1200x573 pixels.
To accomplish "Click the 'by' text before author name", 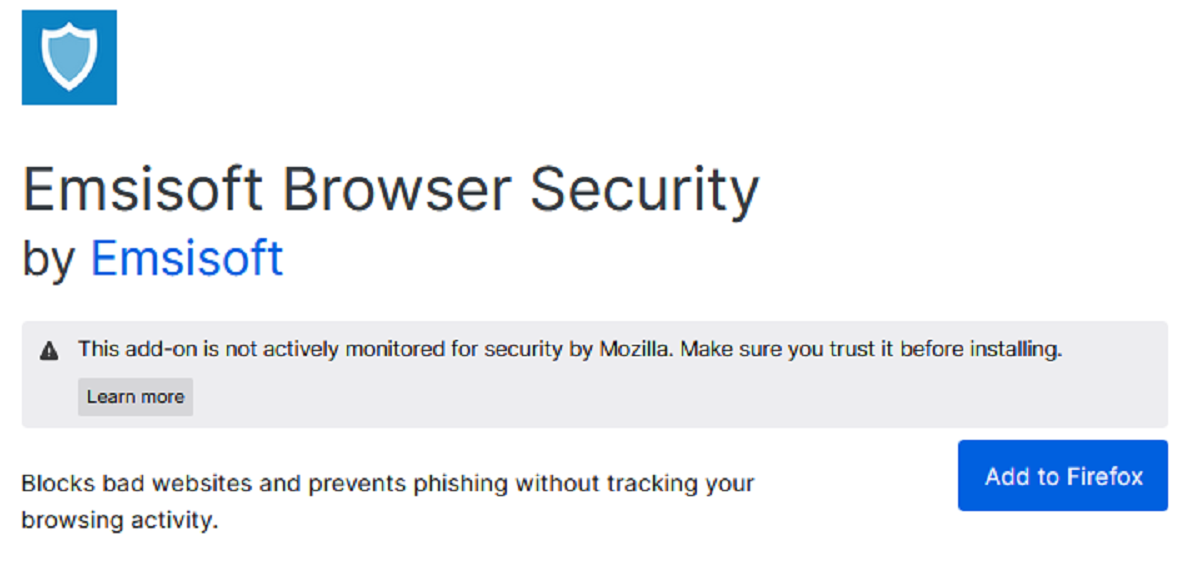I will click(x=49, y=260).
